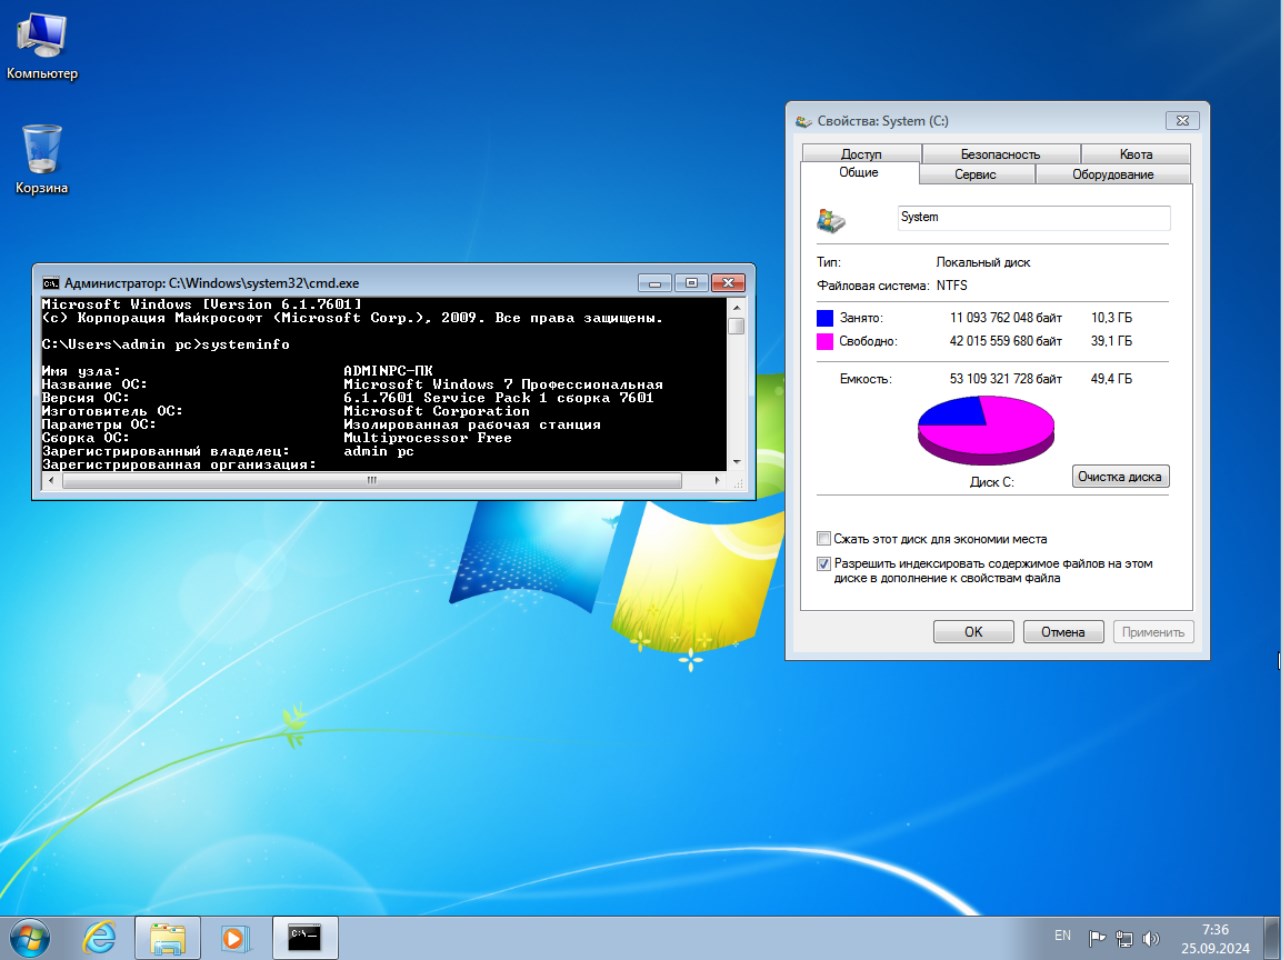Screen dimensions: 1284x960
Task: Click the System drive name field
Action: [1033, 217]
